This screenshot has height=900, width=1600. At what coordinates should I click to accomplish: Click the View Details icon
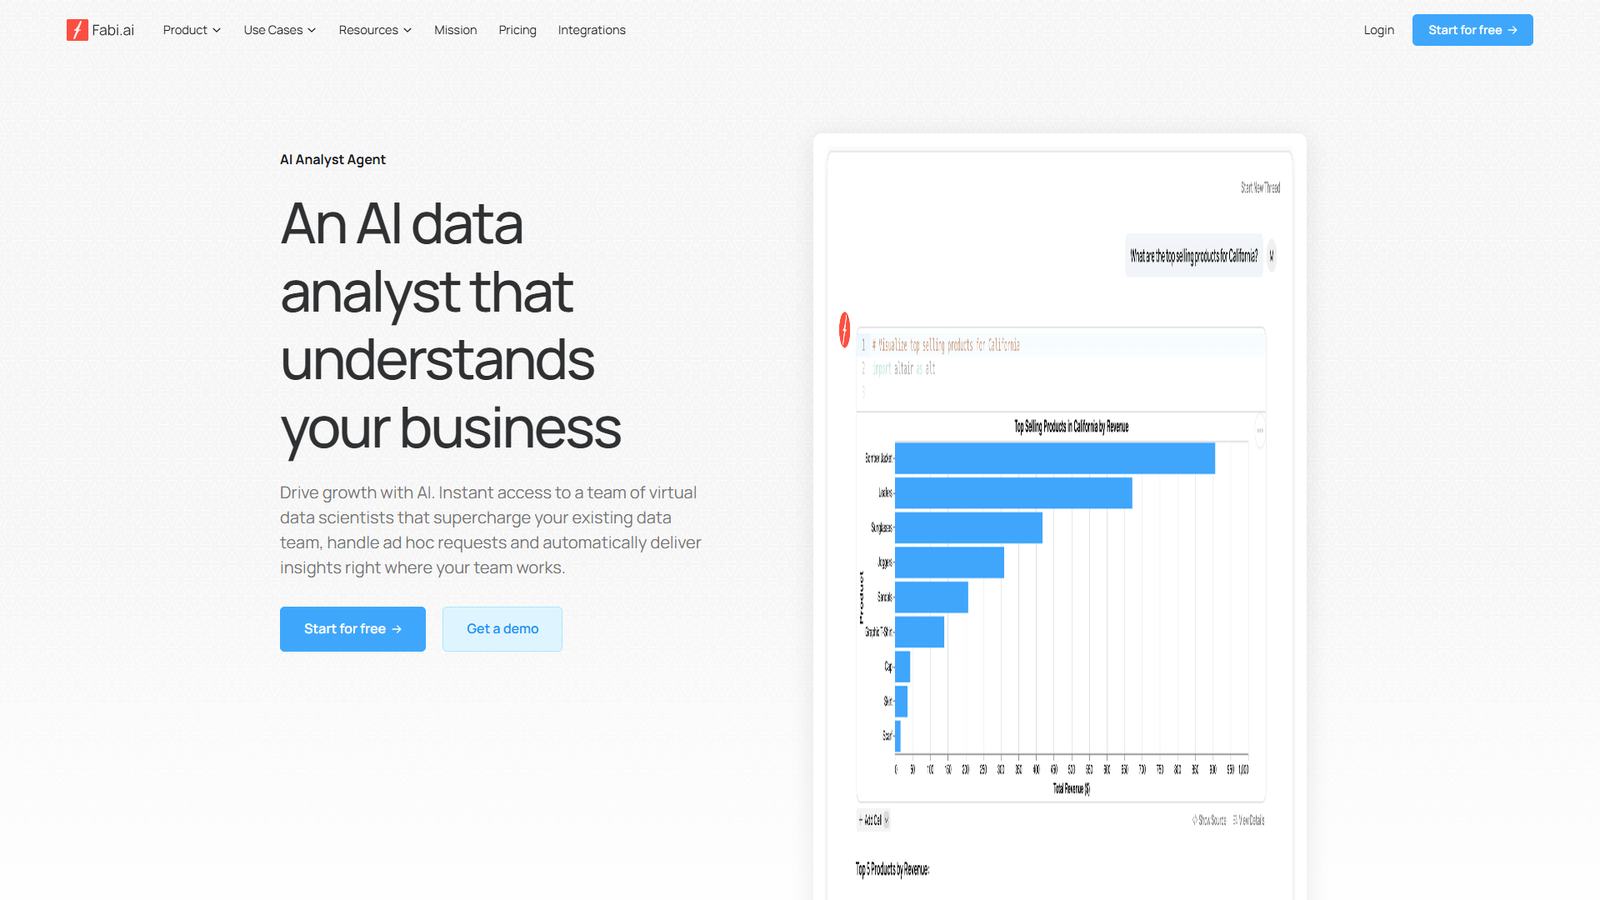(x=1235, y=820)
